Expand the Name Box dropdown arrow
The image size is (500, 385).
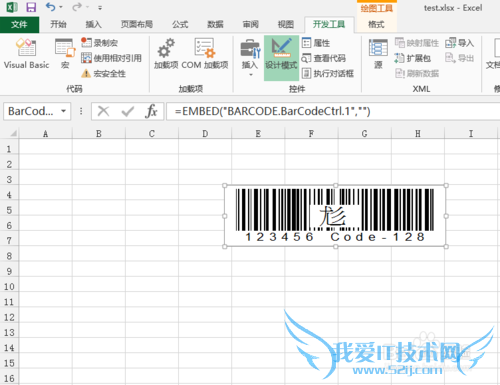(64, 111)
